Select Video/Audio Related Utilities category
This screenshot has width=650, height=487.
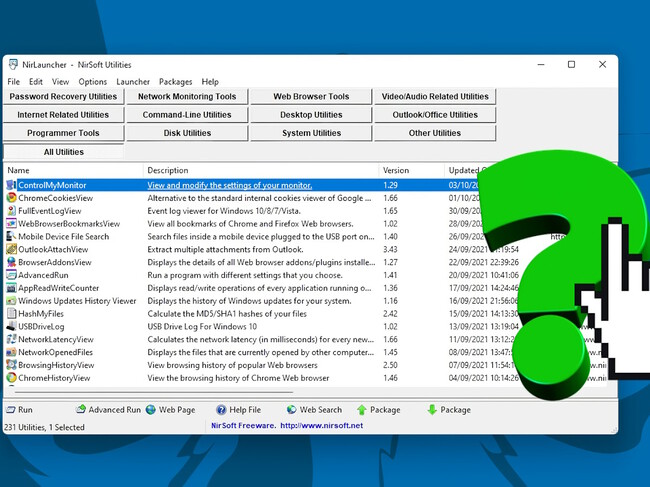tap(435, 97)
